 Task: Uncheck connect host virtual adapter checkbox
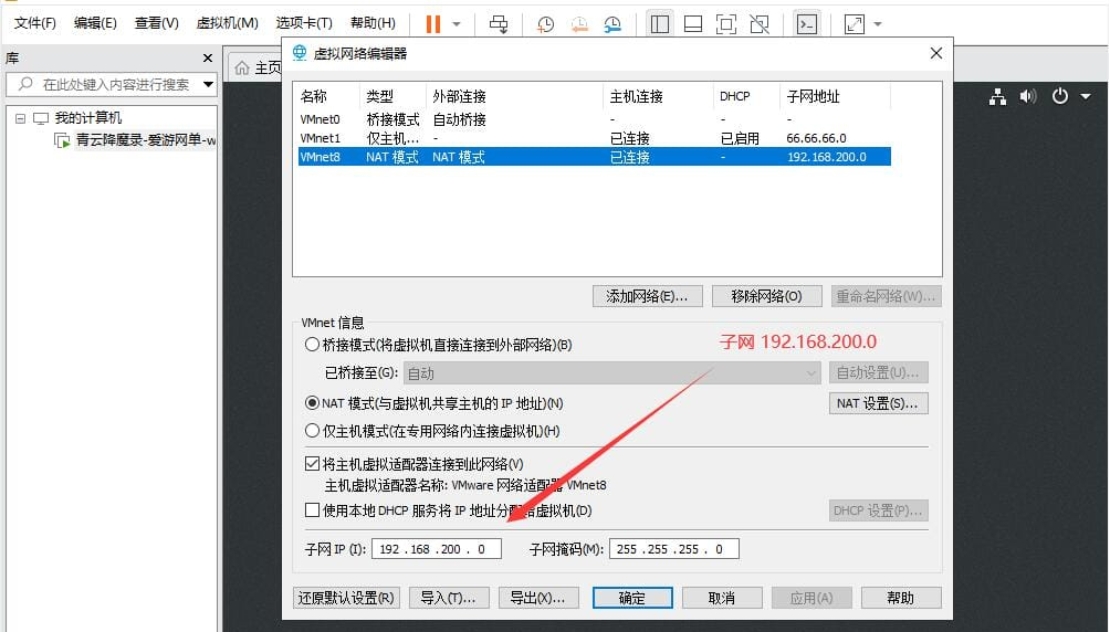(313, 464)
